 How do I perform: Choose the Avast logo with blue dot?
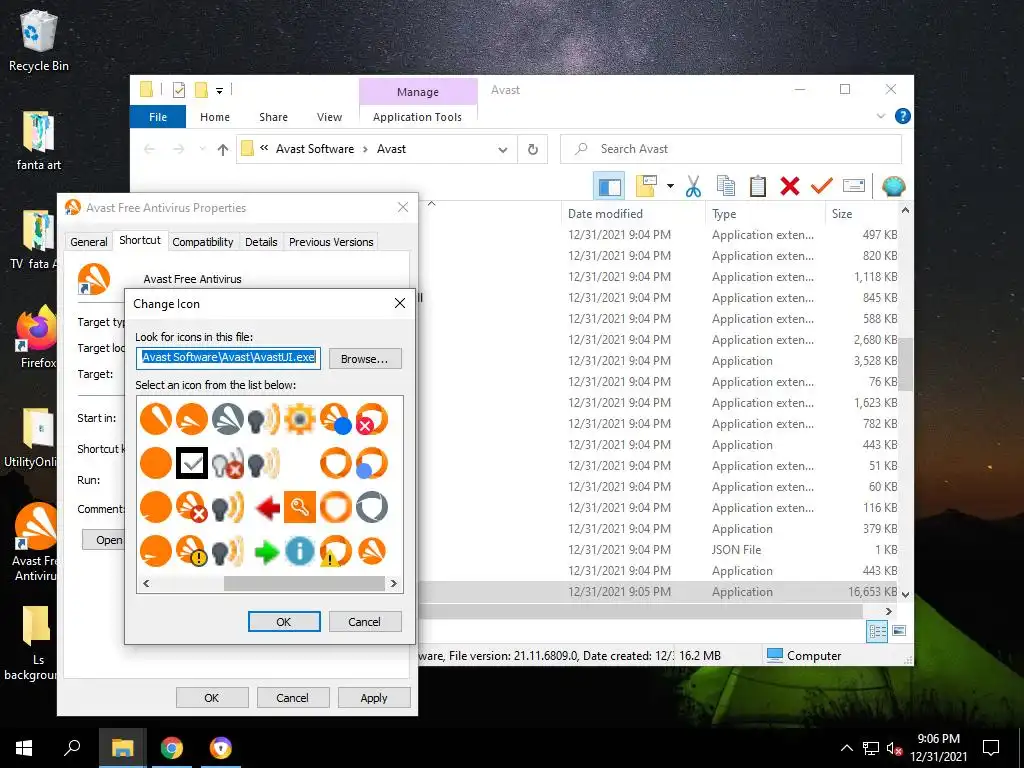click(x=336, y=419)
